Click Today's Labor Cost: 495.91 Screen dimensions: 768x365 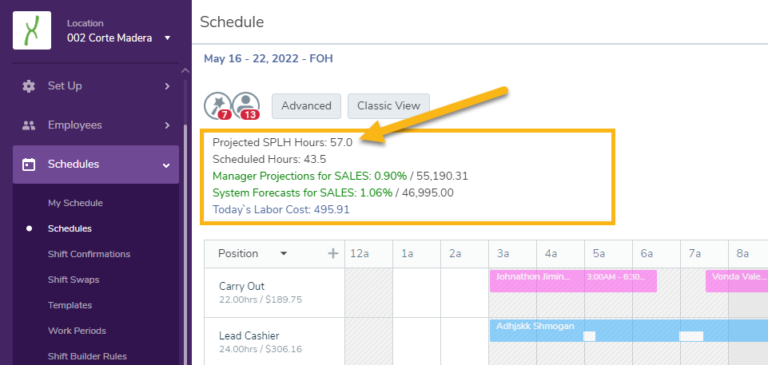281,210
